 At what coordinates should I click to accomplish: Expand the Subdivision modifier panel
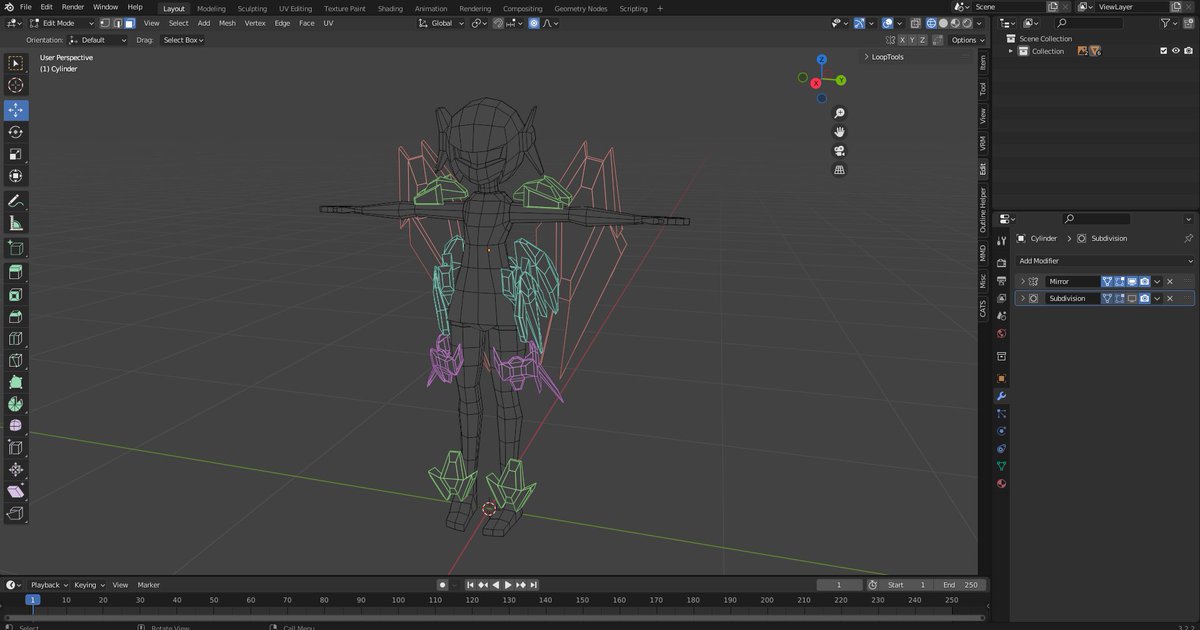click(1022, 298)
